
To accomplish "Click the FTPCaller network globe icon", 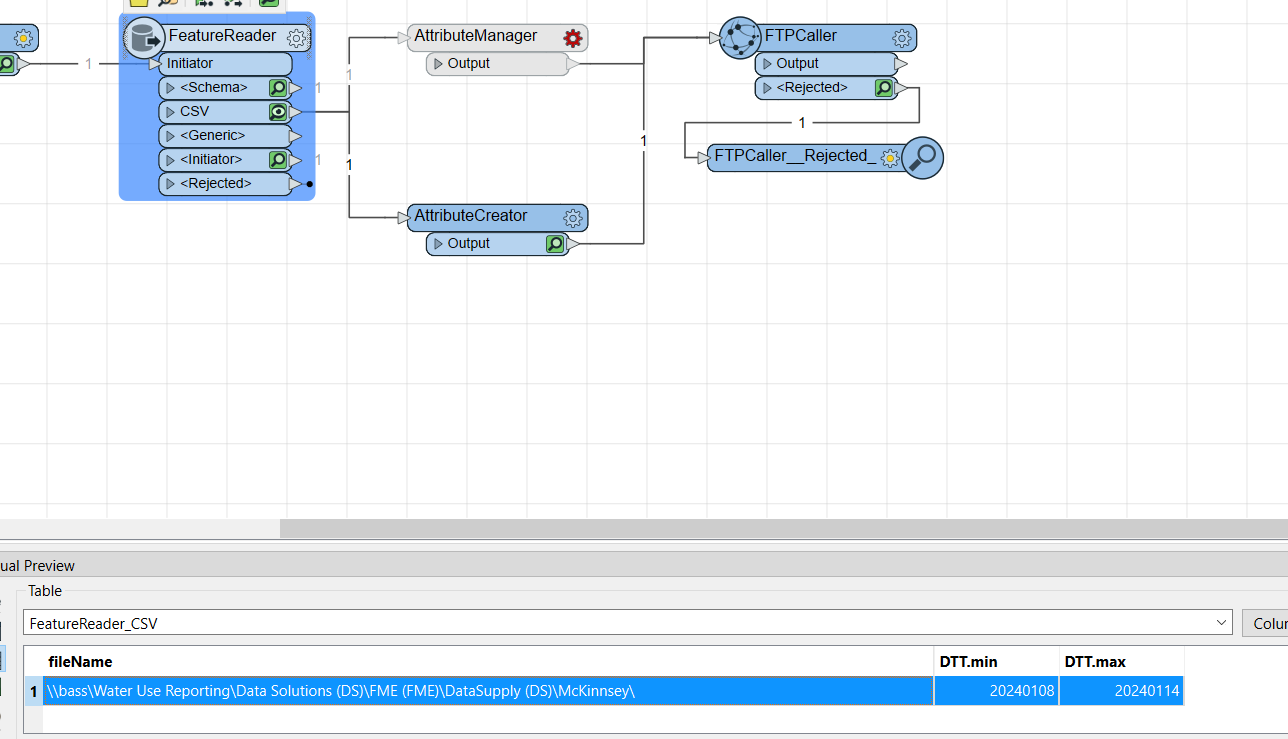I will pyautogui.click(x=740, y=38).
